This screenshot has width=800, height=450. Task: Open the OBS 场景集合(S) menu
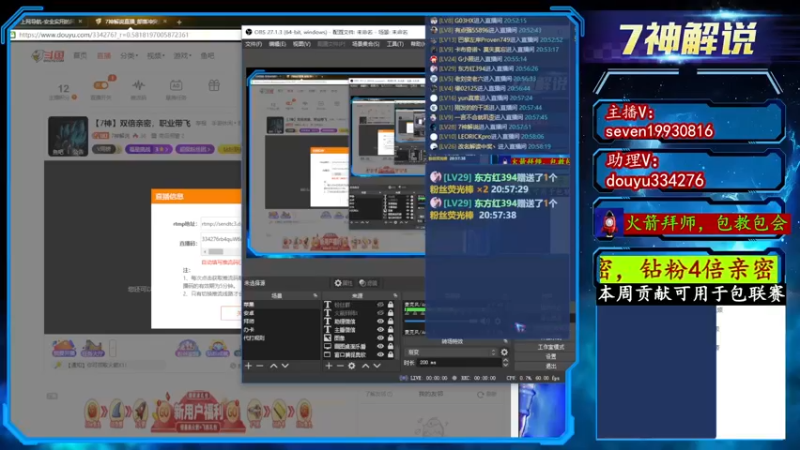click(x=366, y=44)
